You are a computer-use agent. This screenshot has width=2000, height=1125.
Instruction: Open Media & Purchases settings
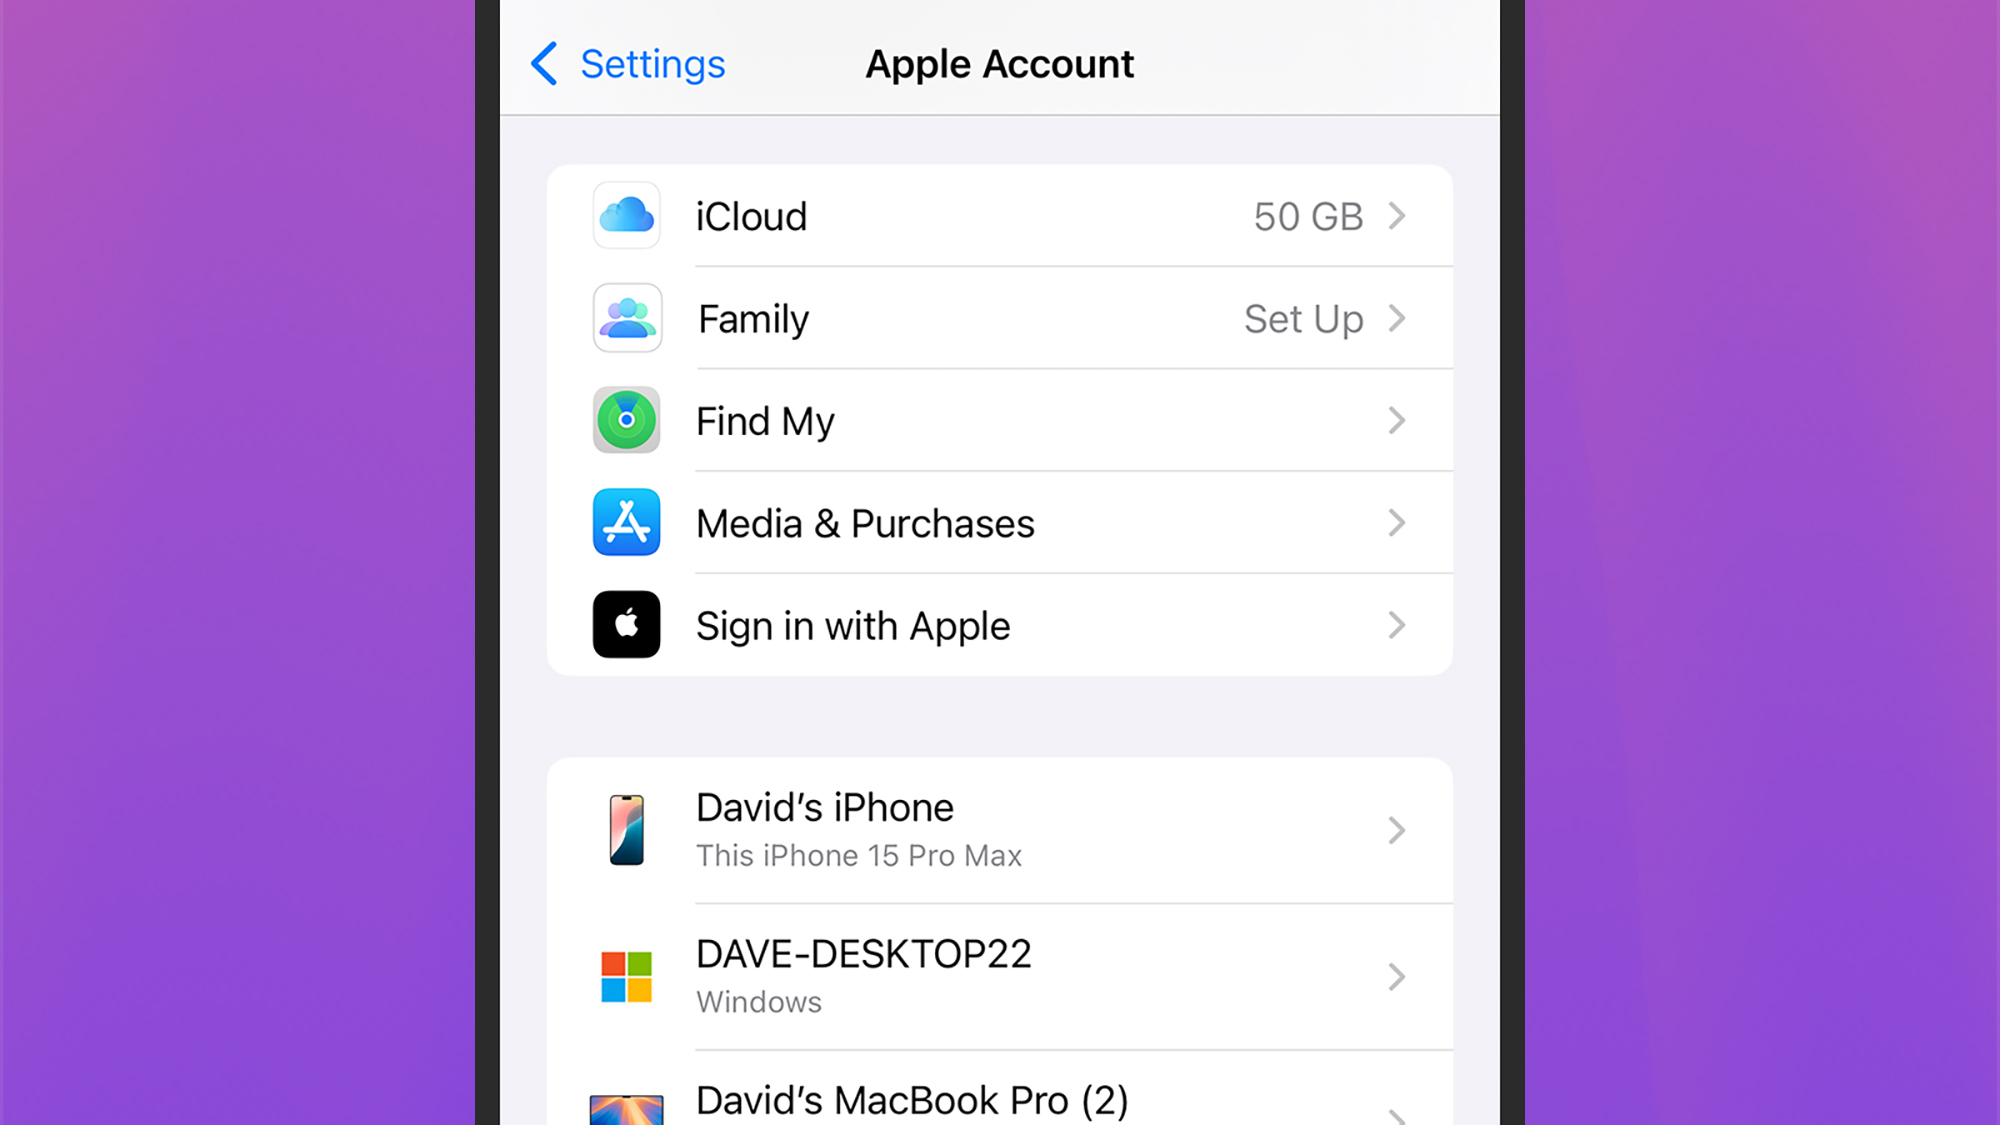click(1000, 523)
